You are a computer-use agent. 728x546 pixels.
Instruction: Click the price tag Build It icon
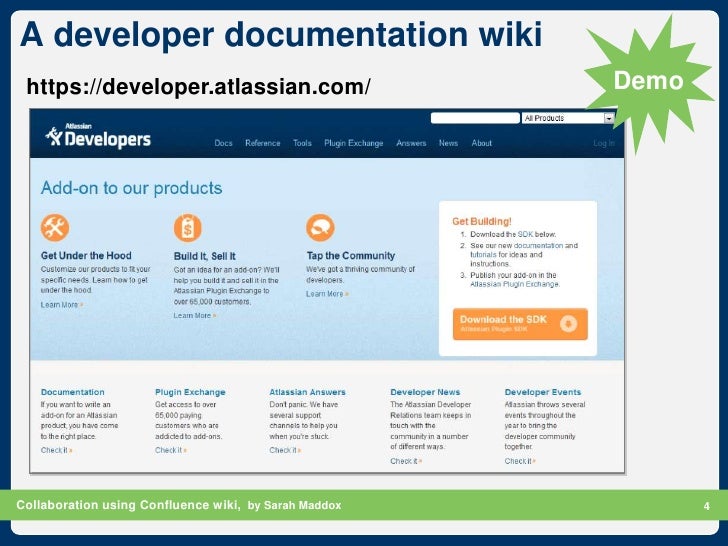tap(188, 228)
